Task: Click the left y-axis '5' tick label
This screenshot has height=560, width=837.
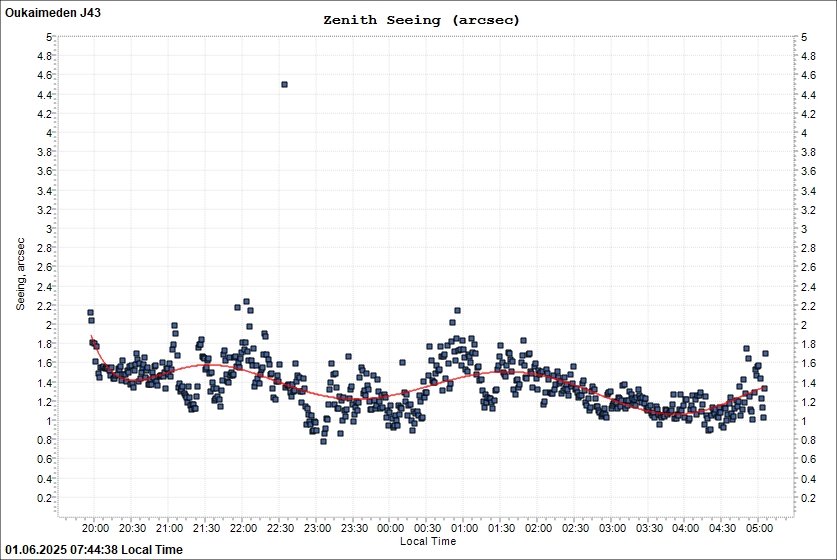Action: [x=49, y=37]
